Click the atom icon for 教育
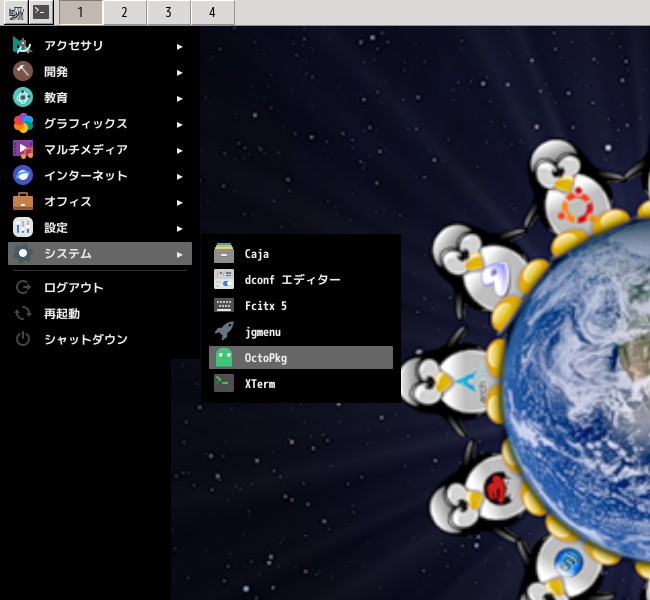Viewport: 650px width, 600px height. tap(23, 97)
